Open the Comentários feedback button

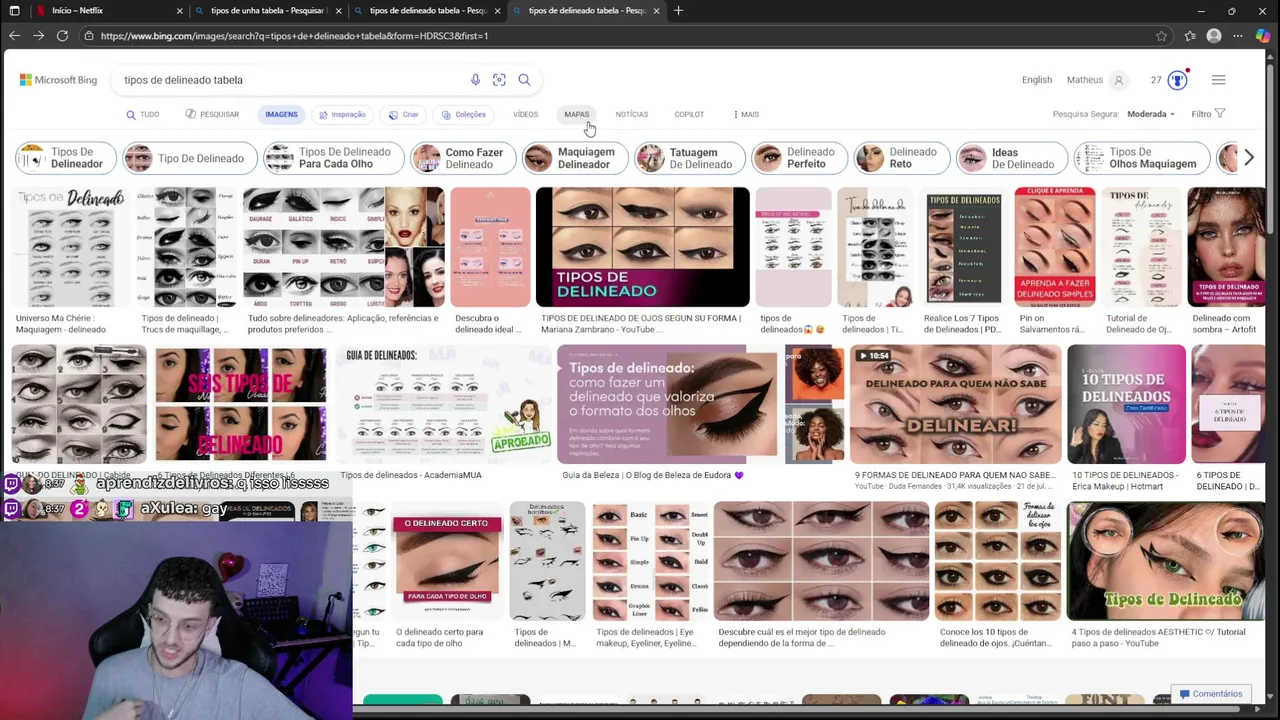pos(1210,694)
